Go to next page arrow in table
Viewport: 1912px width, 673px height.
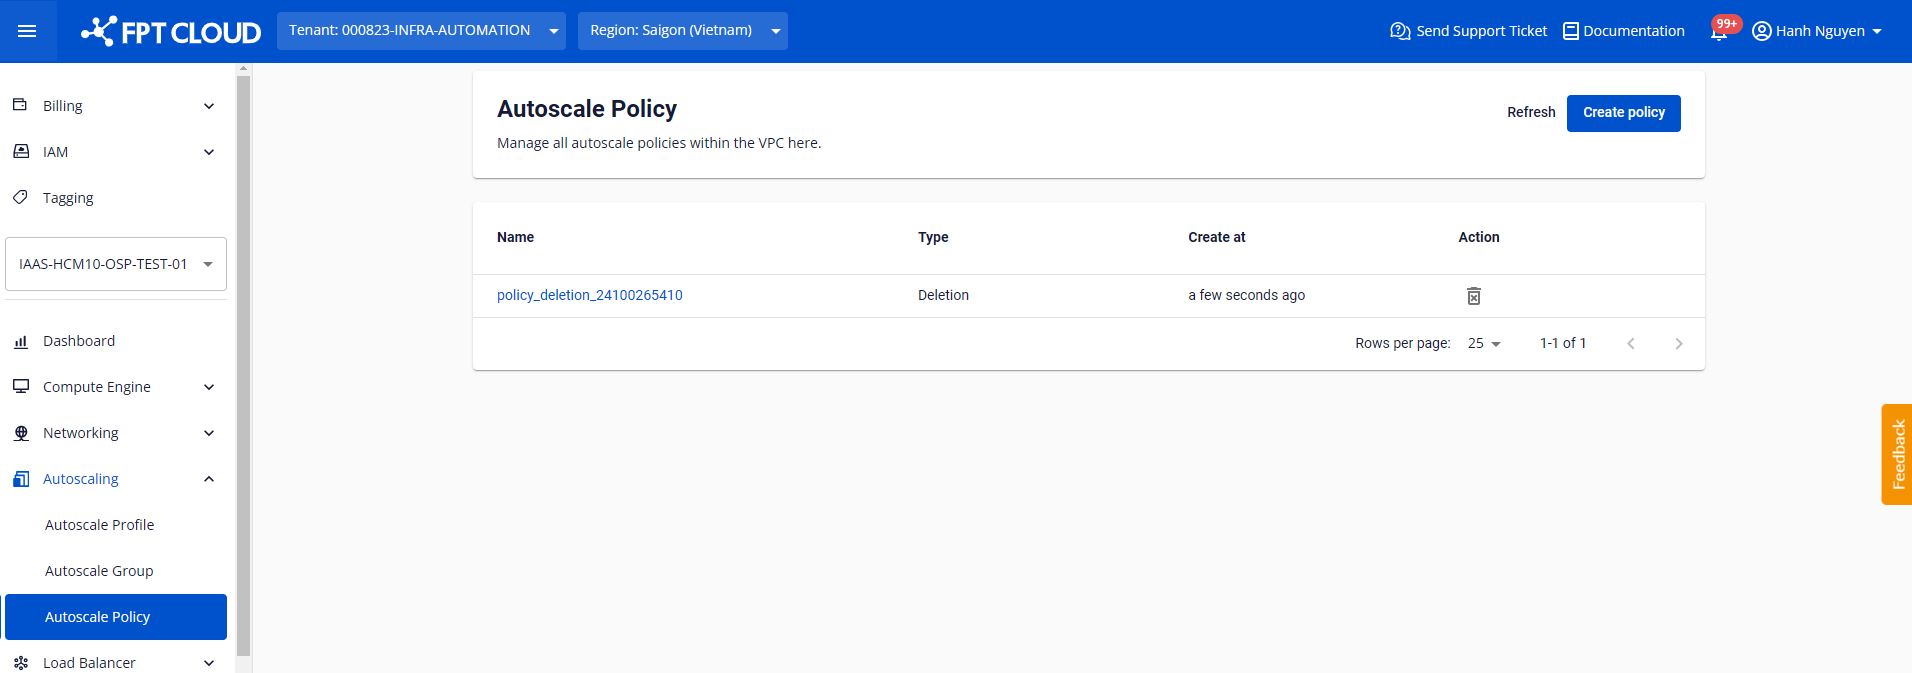[1678, 344]
